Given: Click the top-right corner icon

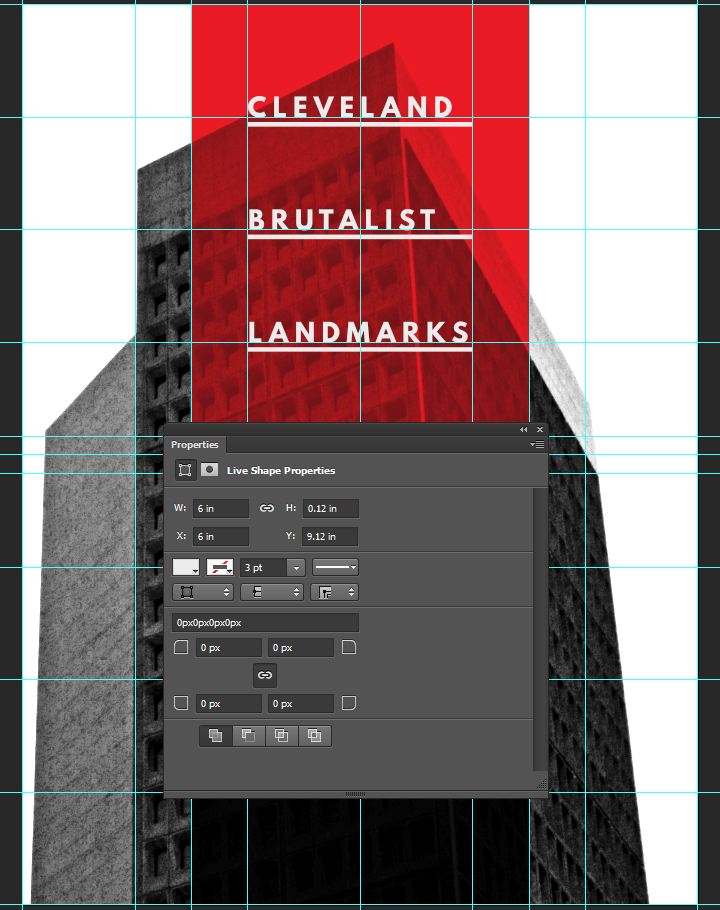Looking at the screenshot, I should click(x=349, y=647).
